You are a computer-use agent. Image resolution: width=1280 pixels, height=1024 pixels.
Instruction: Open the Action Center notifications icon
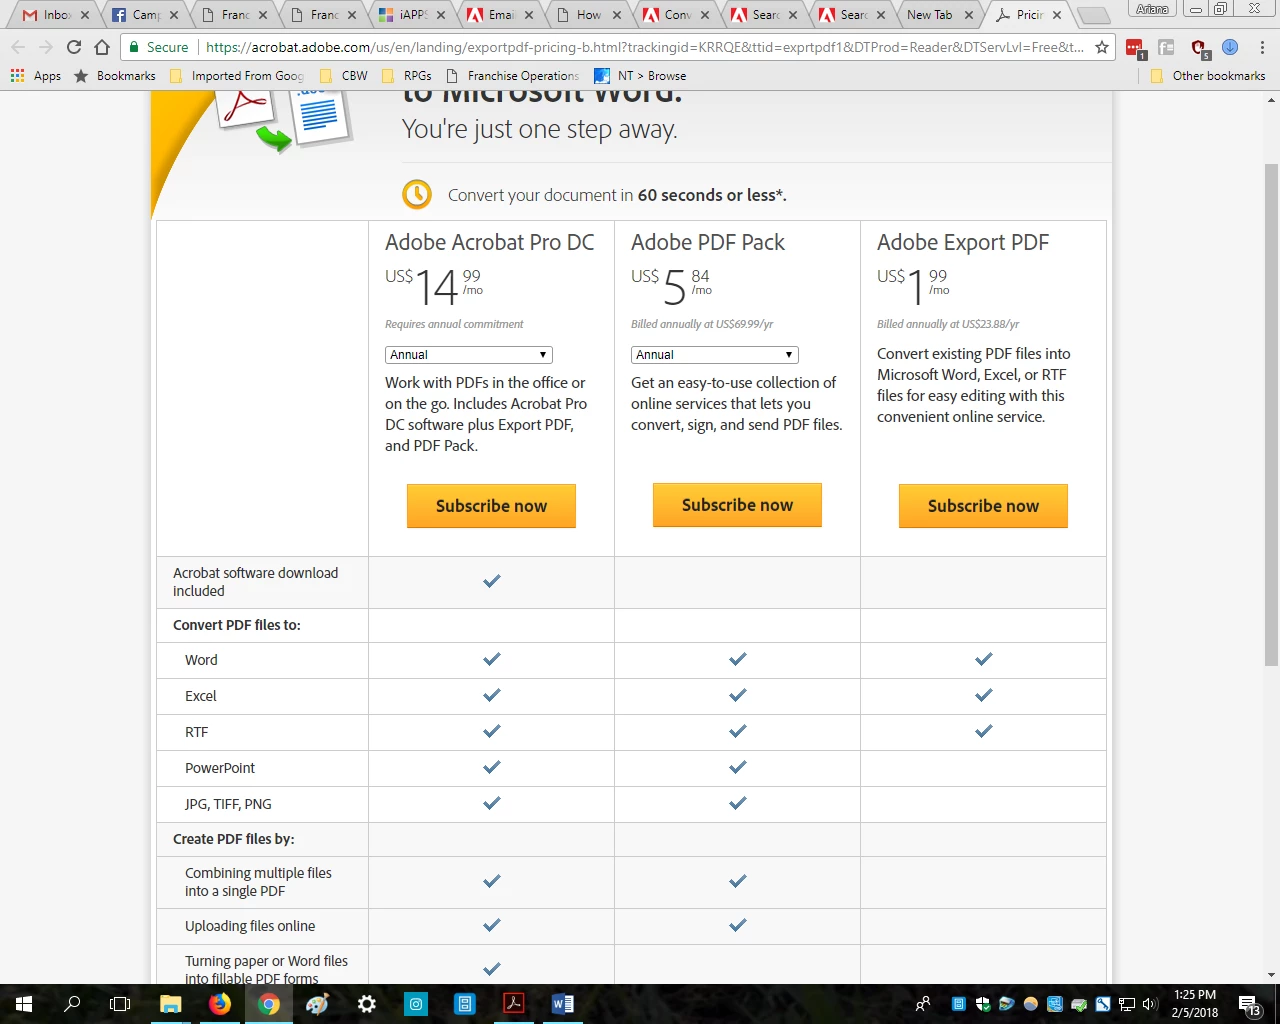coord(1249,1004)
